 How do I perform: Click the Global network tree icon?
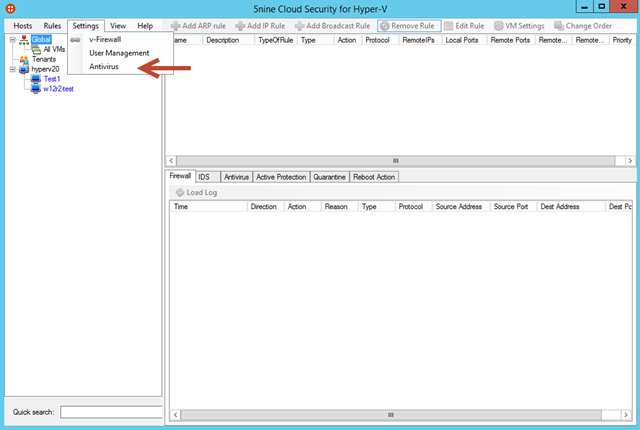tap(24, 40)
